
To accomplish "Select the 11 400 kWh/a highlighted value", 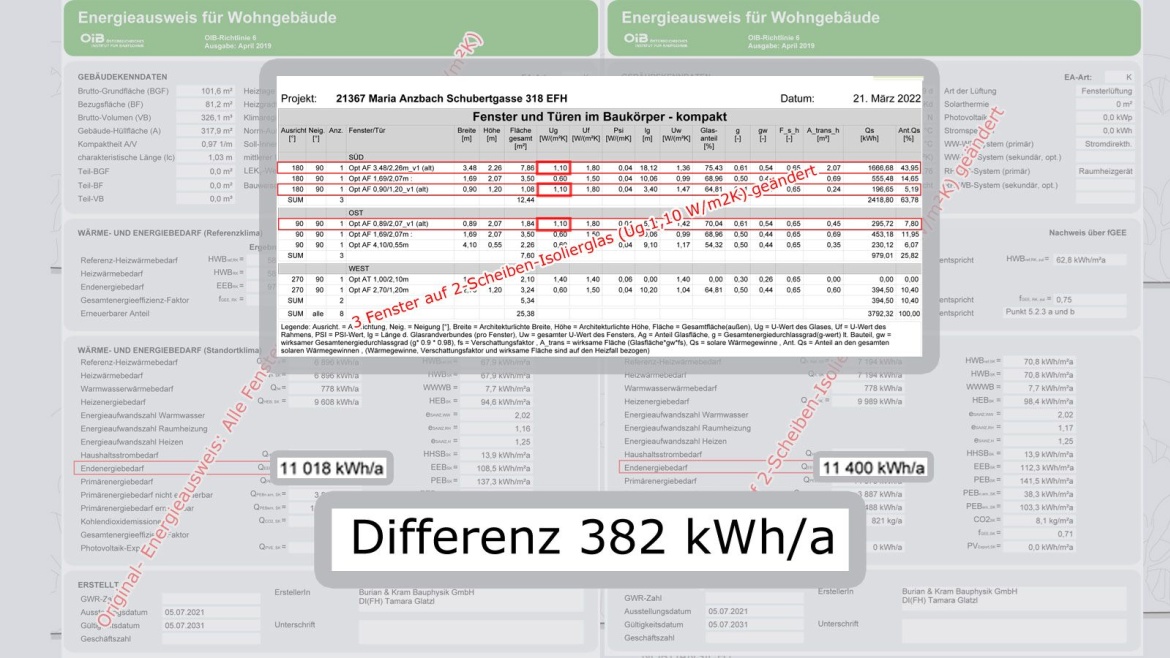I will coord(873,468).
